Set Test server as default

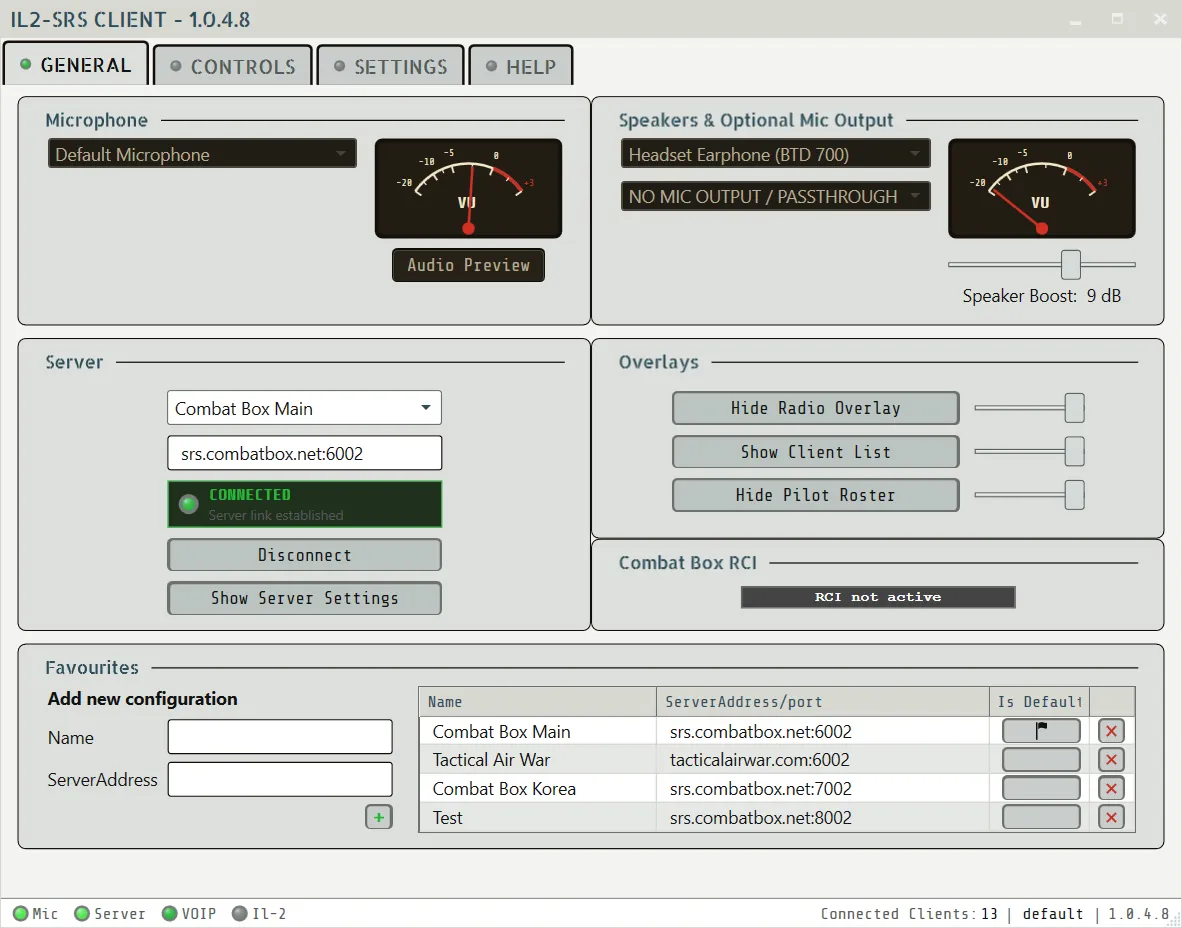1041,817
